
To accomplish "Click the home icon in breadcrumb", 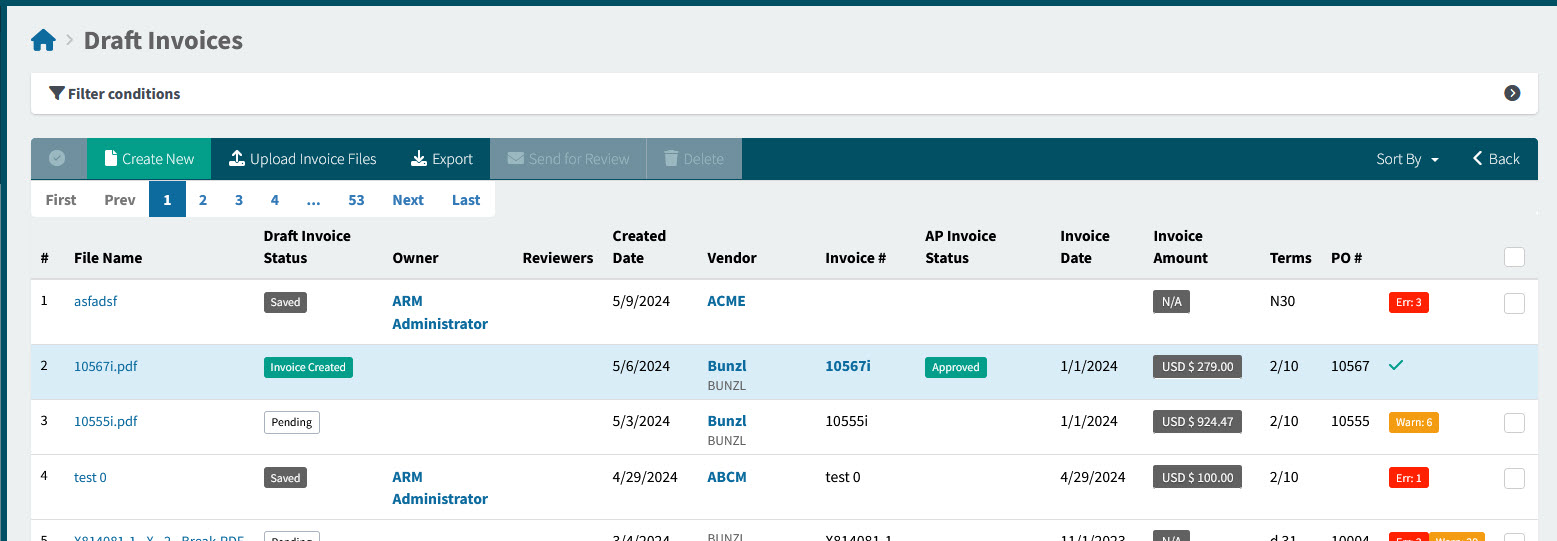I will pyautogui.click(x=43, y=41).
